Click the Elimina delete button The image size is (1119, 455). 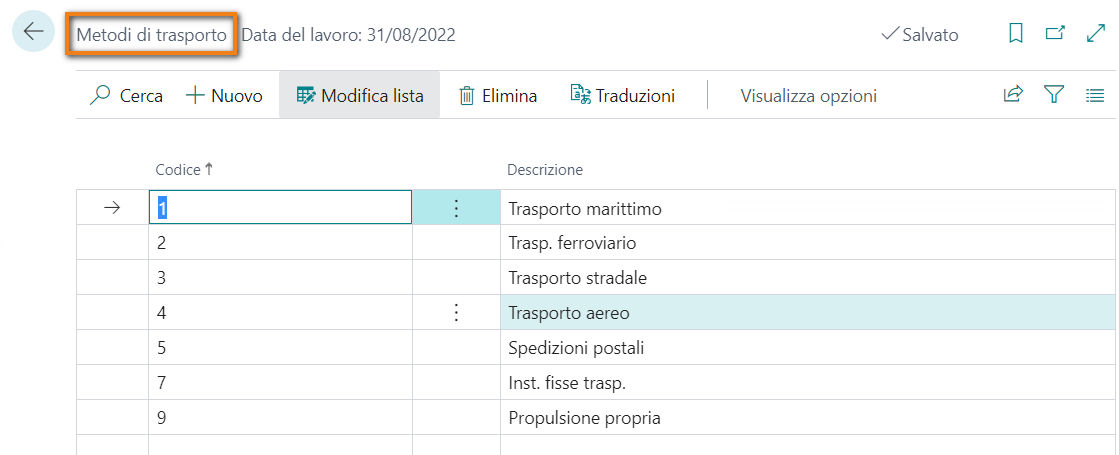tap(498, 96)
